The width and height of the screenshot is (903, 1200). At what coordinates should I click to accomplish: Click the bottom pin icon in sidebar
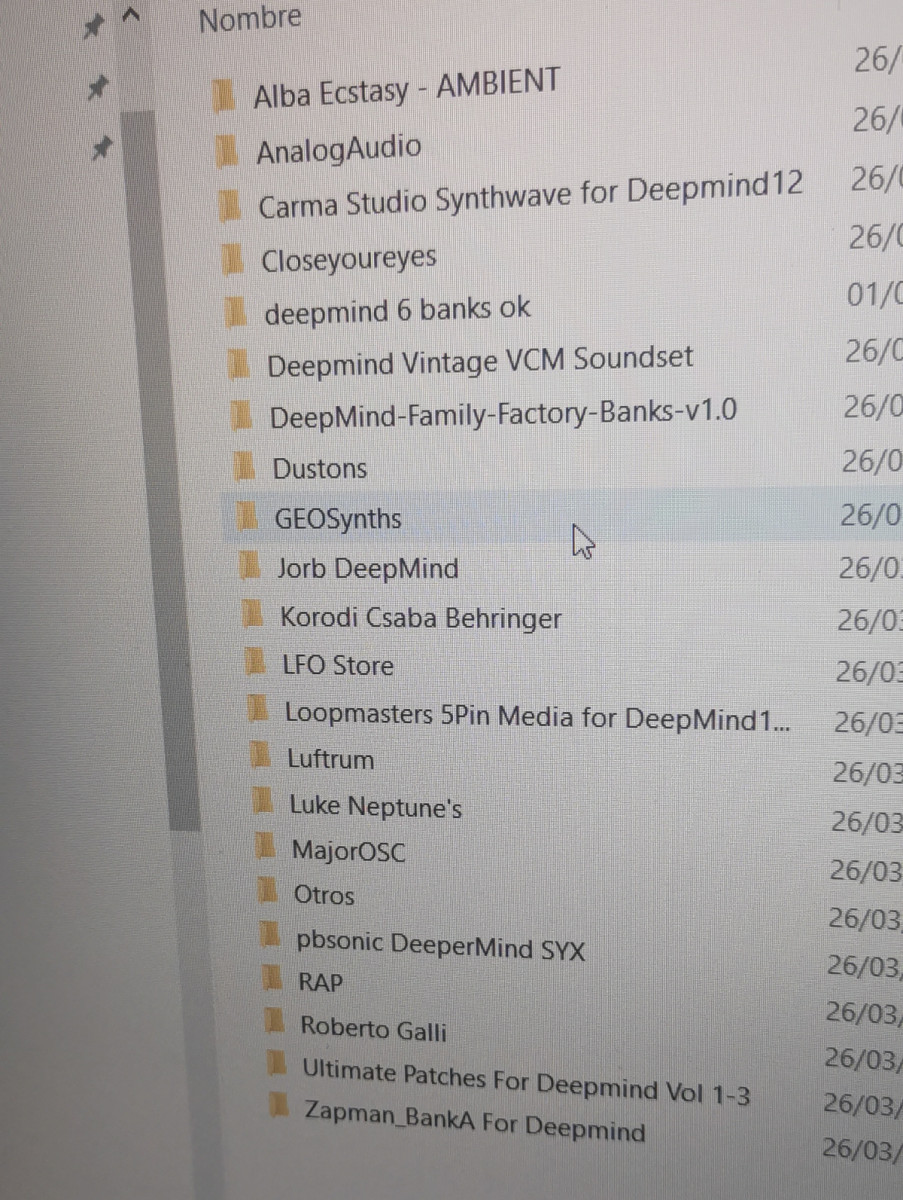[102, 149]
